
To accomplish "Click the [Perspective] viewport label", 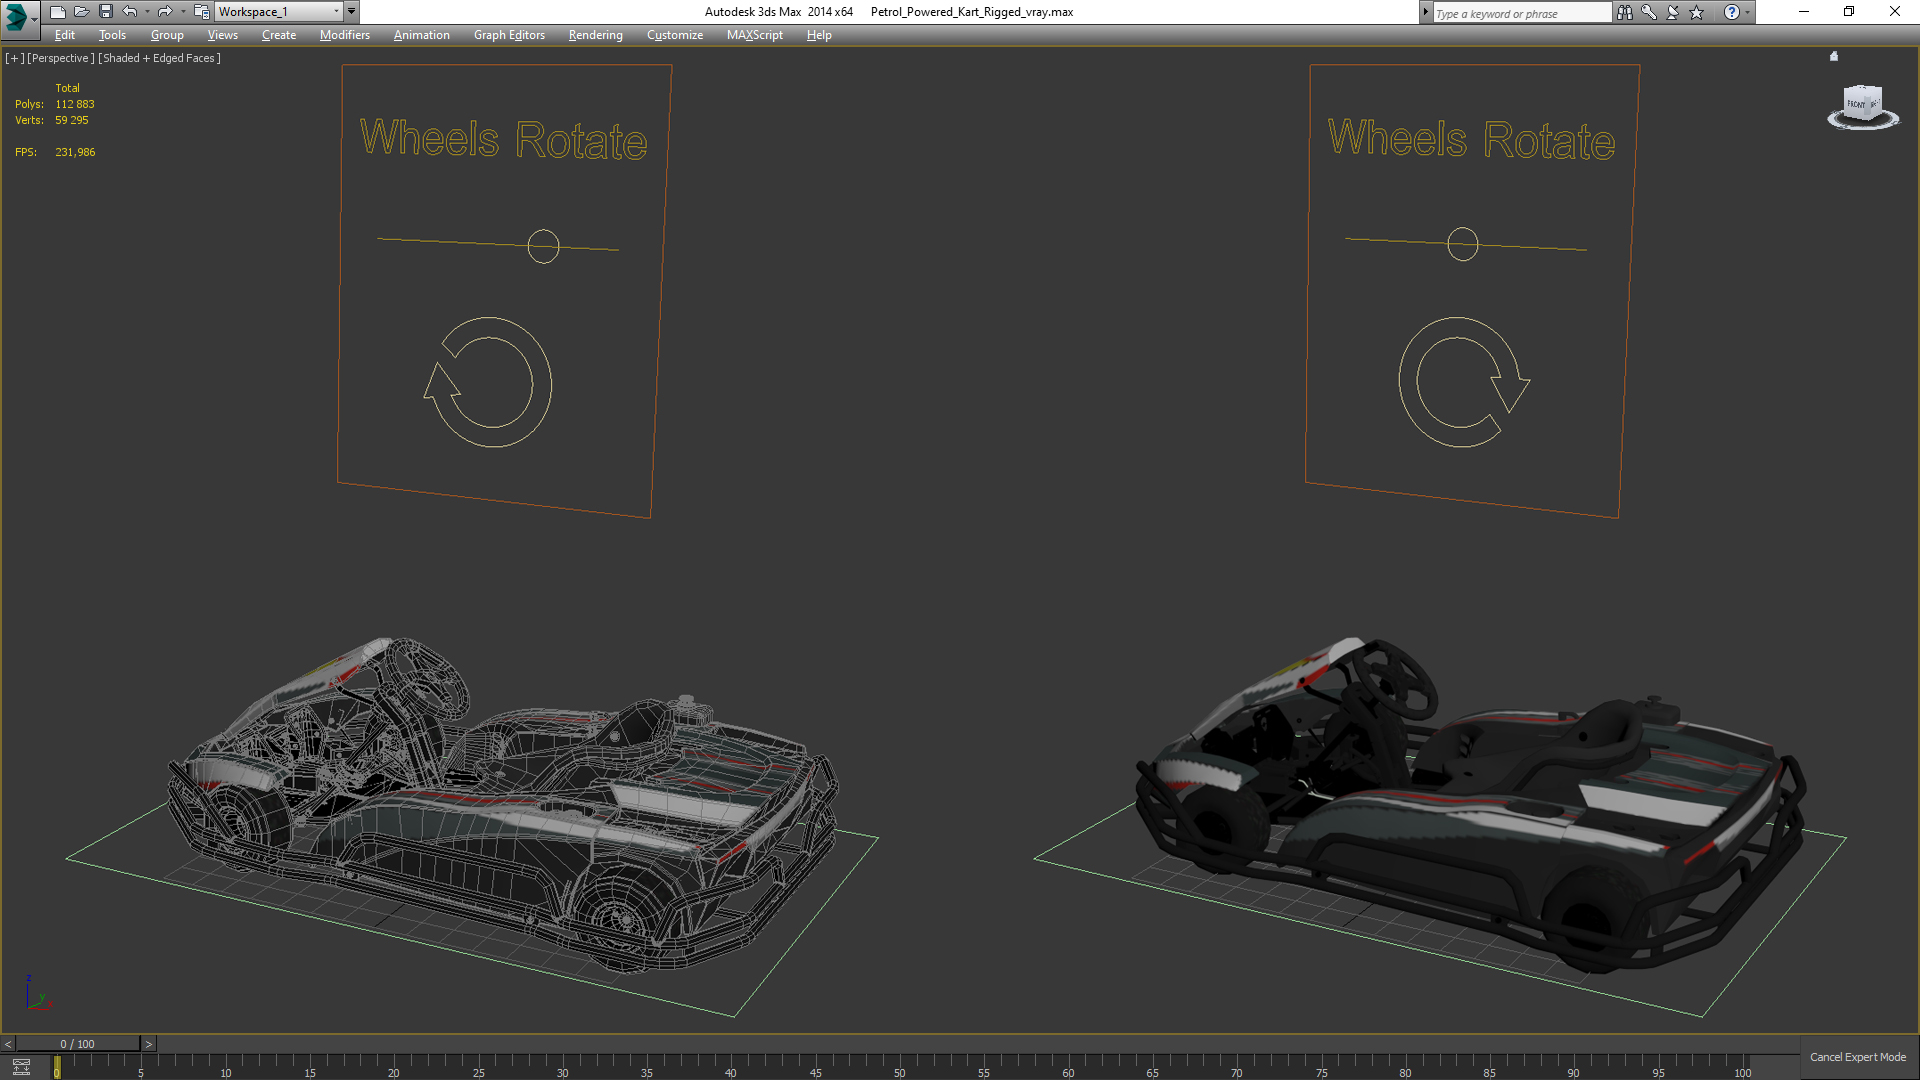I will click(61, 58).
